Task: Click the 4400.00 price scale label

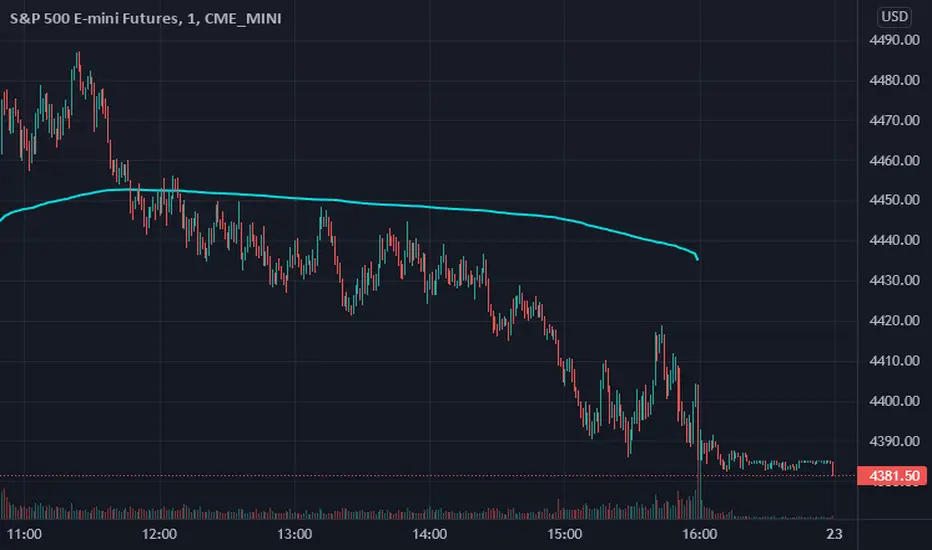Action: [894, 401]
